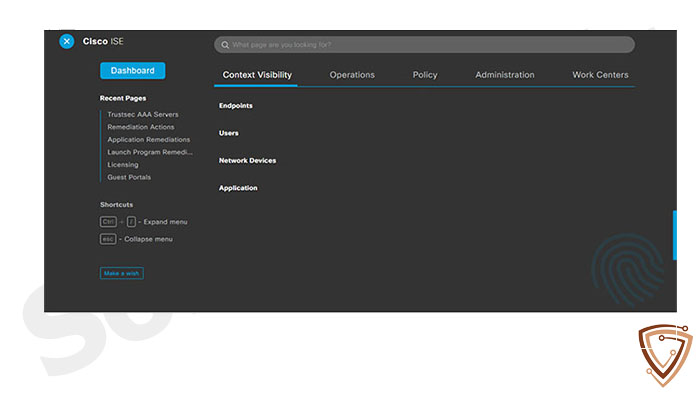The height and width of the screenshot is (394, 700).
Task: Focus the 'What page are you looking for?' search field
Action: coord(424,45)
